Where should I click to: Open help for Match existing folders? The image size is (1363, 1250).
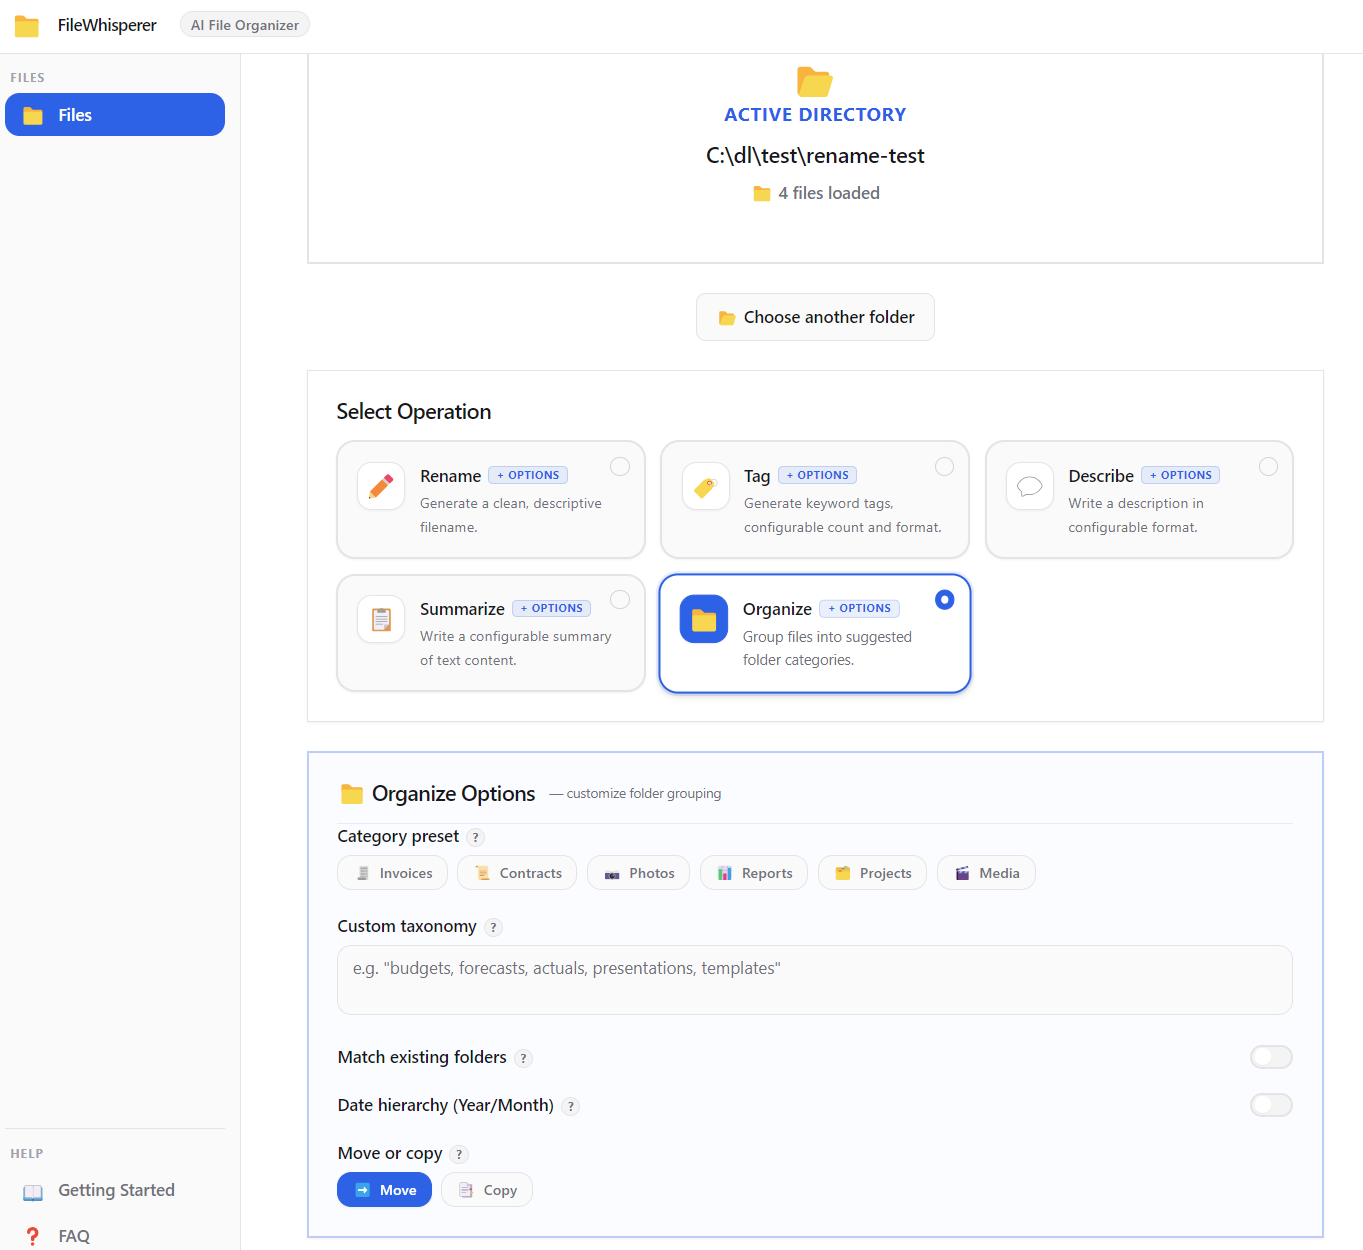(x=523, y=1058)
